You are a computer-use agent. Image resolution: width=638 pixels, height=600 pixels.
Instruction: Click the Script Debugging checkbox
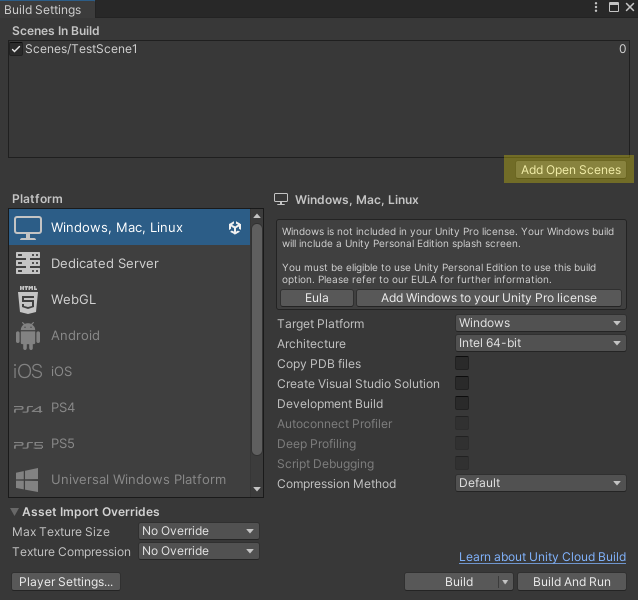462,463
